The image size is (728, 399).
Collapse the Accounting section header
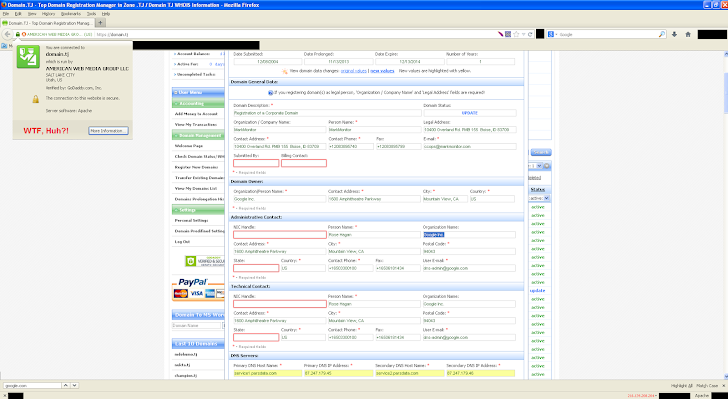coord(198,104)
